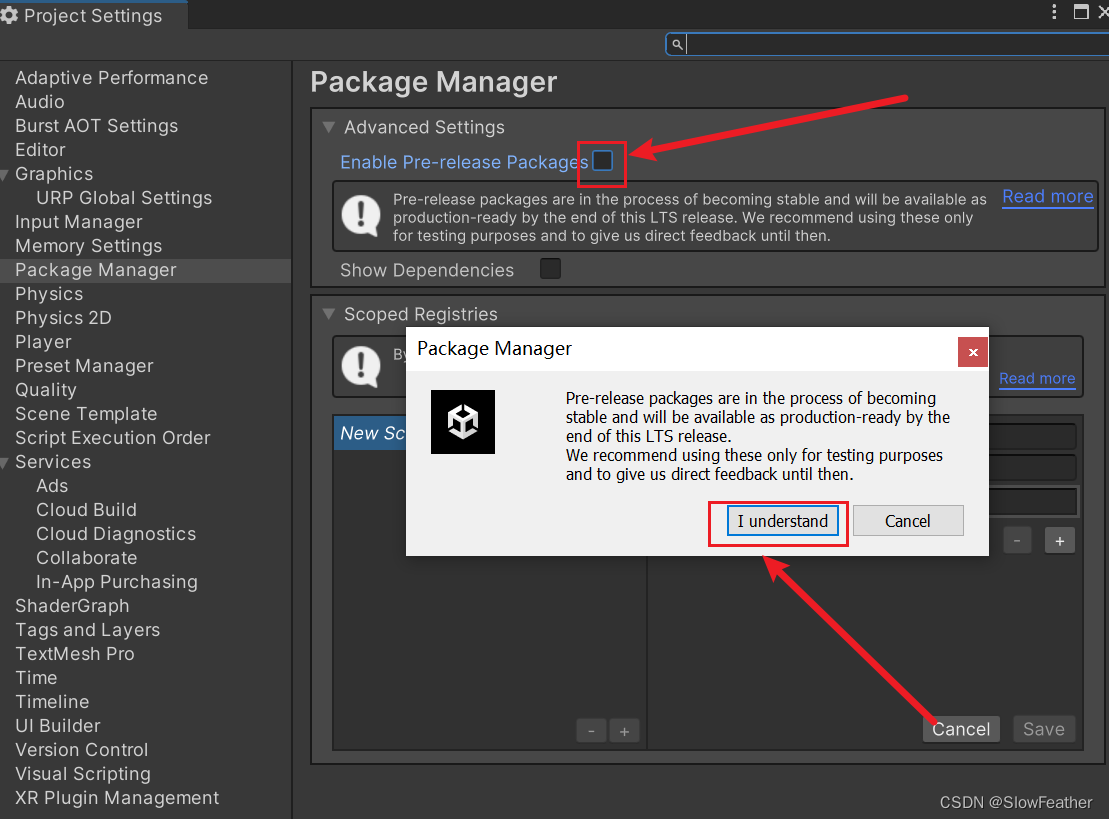Open Ads under Services
The height and width of the screenshot is (819, 1109).
click(x=52, y=487)
